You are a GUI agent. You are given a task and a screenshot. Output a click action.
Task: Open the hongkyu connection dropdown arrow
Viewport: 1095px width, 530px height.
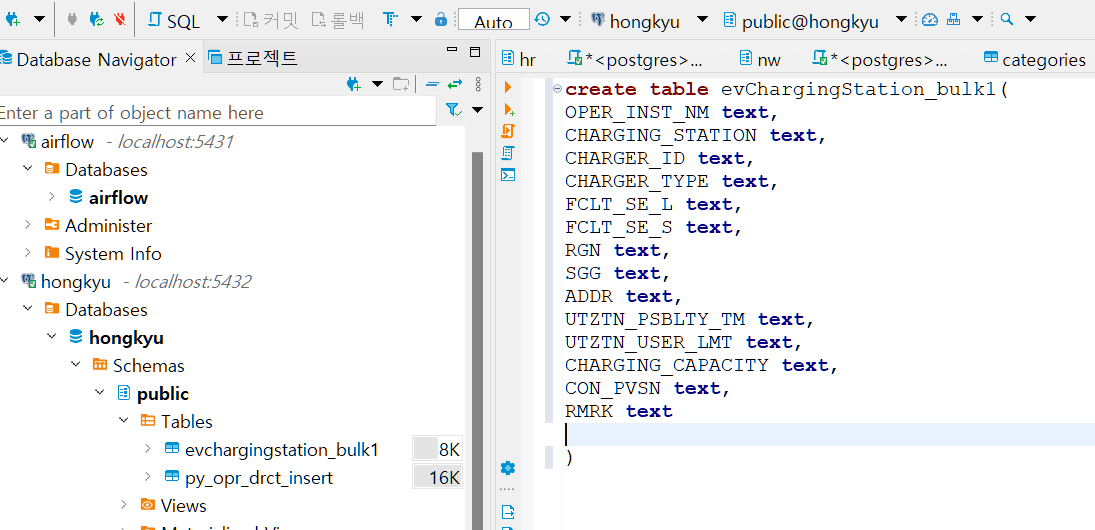pyautogui.click(x=703, y=20)
